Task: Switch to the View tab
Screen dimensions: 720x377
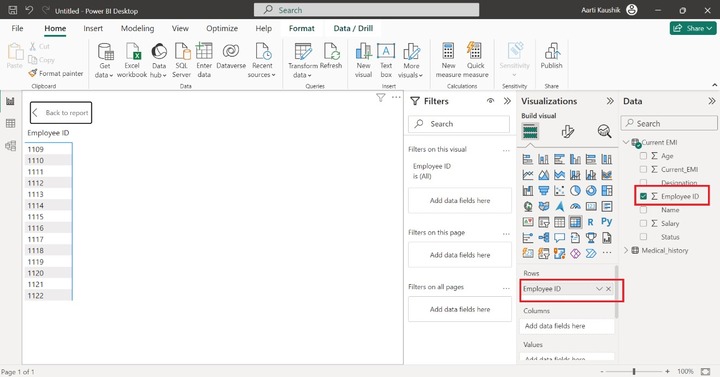Action: click(180, 28)
